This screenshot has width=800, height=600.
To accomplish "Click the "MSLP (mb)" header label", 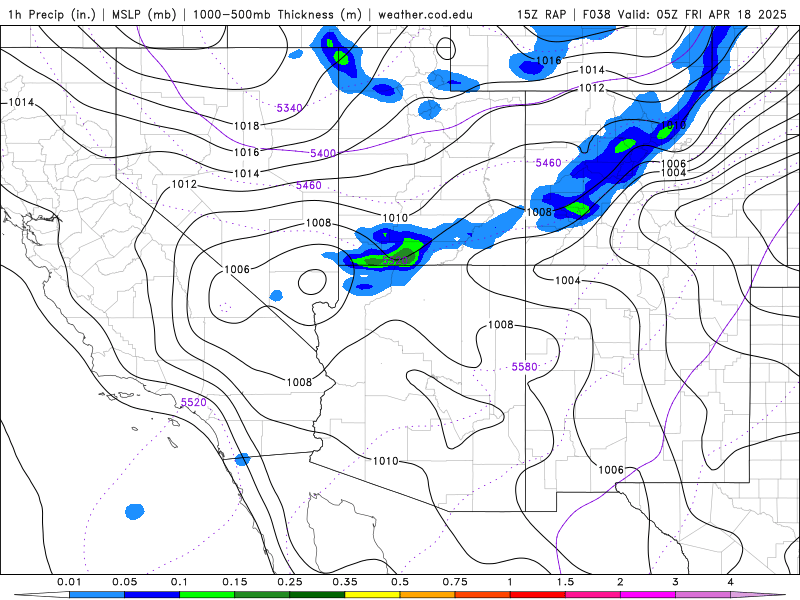I will (144, 14).
